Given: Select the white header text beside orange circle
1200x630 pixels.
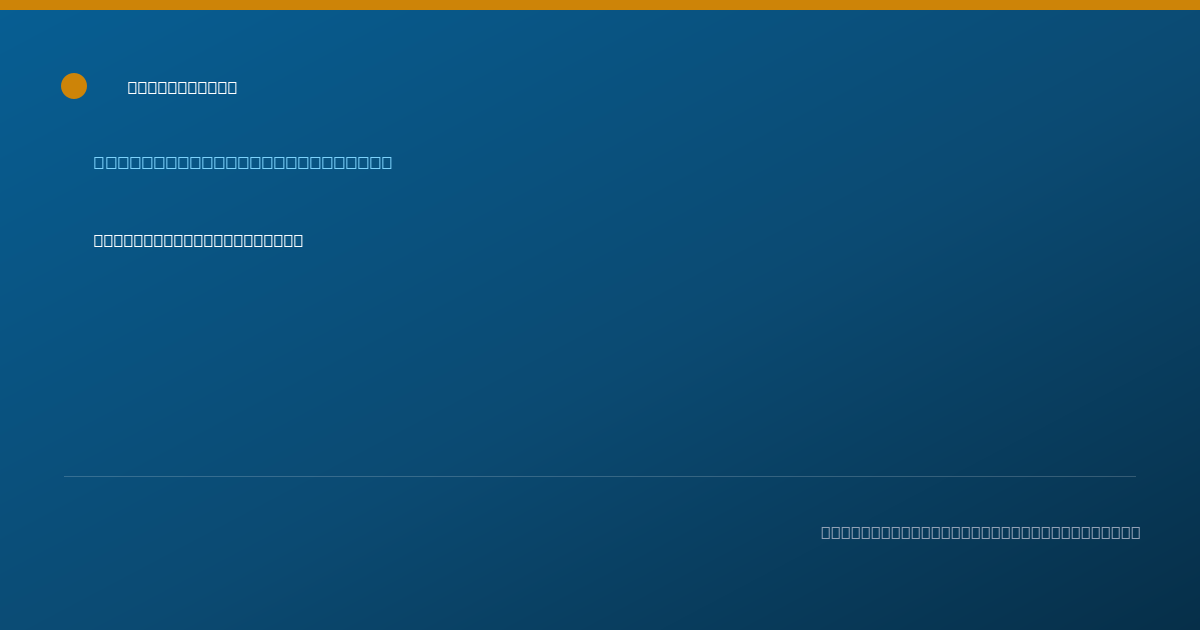Looking at the screenshot, I should 182,88.
